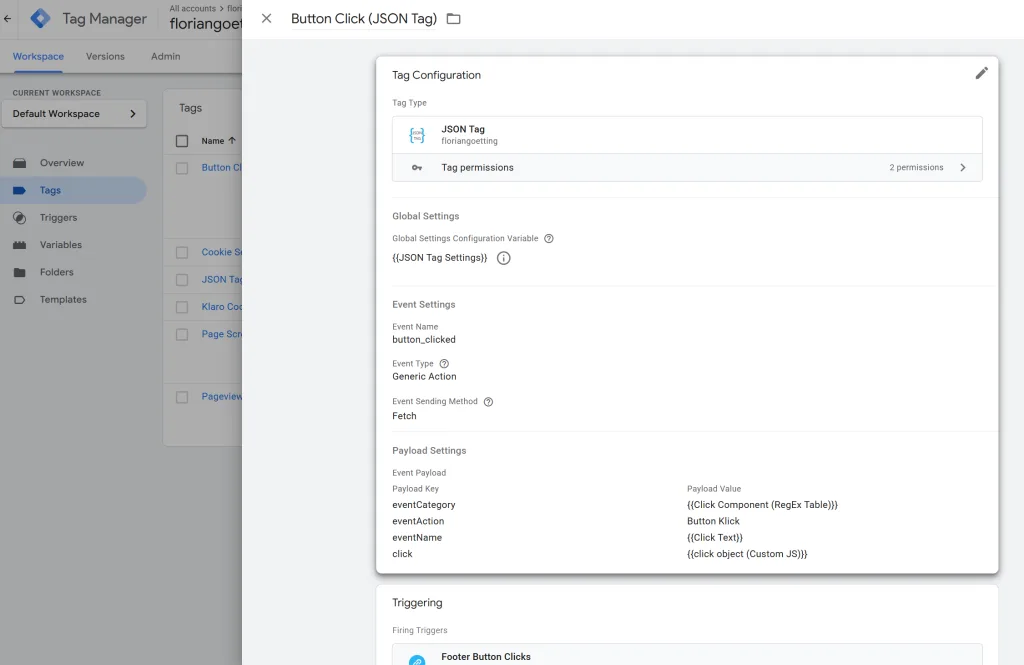Go back using the arrow beside Tag Manager

point(7,18)
